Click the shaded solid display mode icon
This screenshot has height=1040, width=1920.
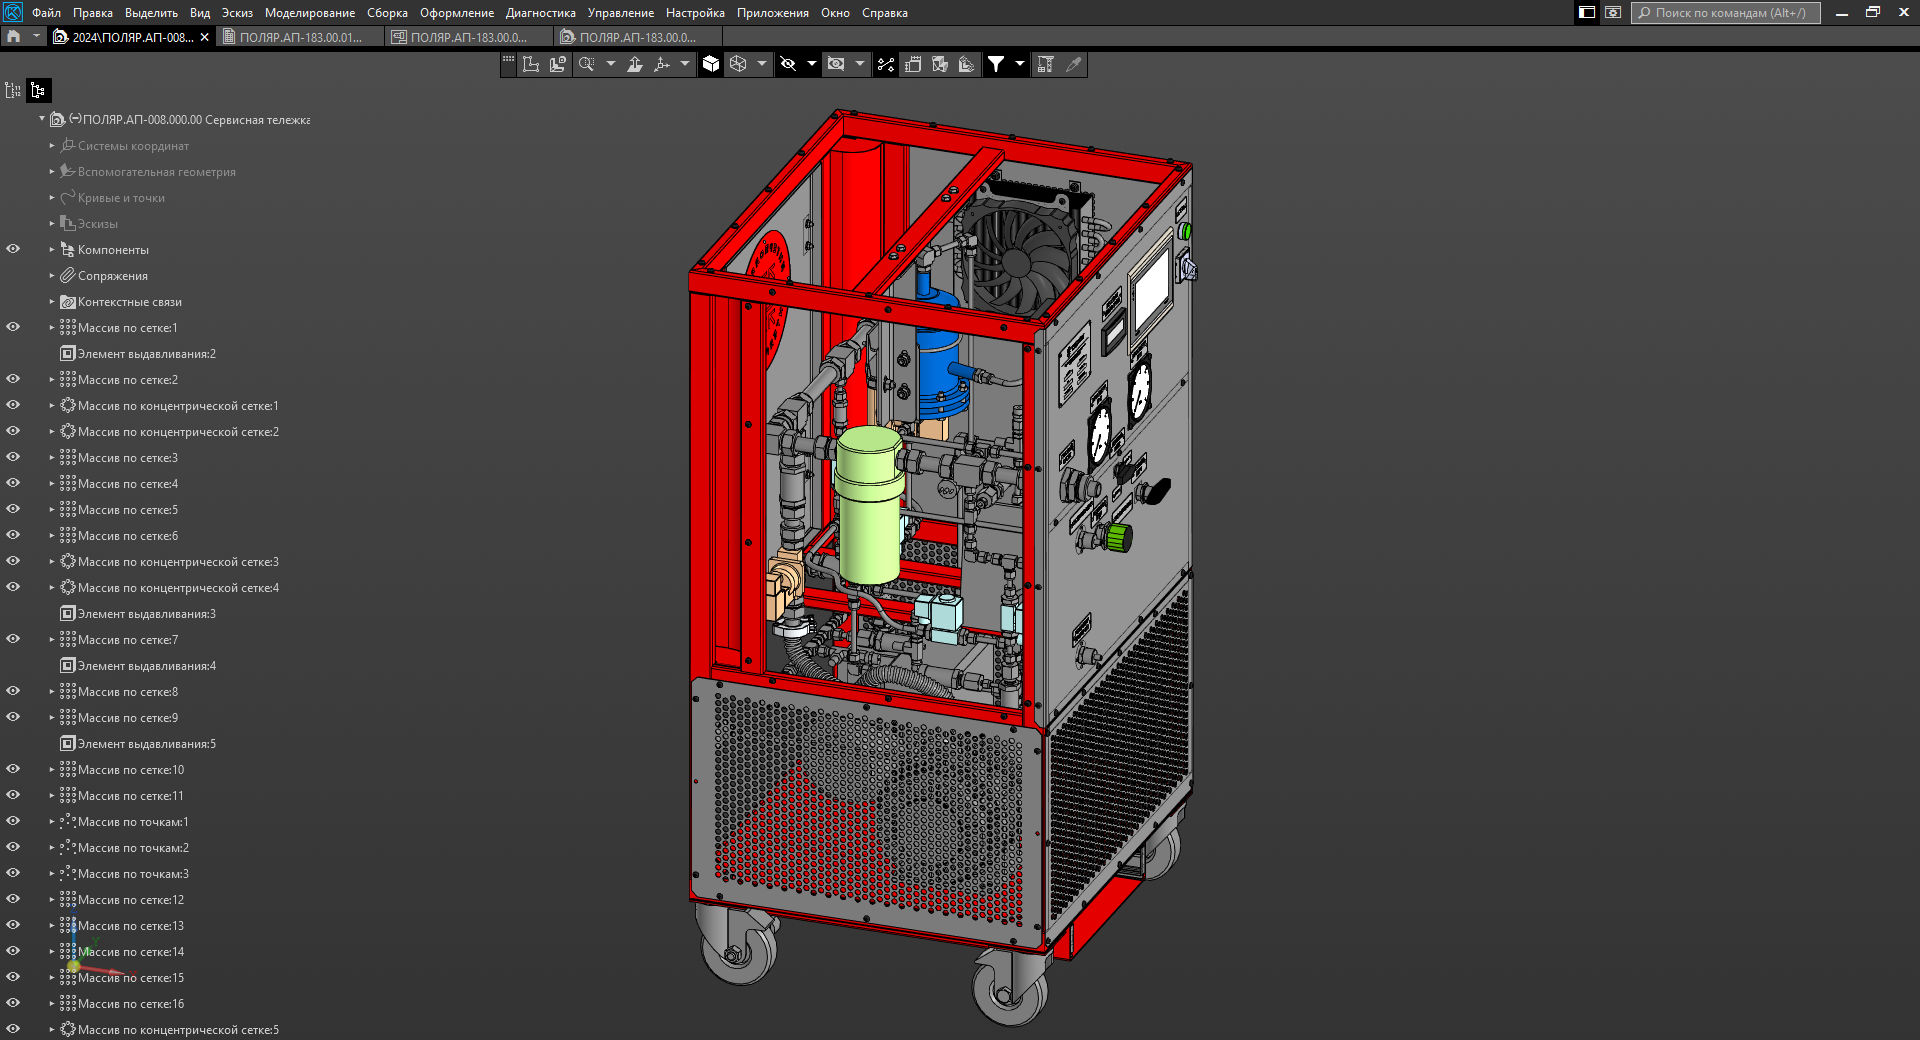pyautogui.click(x=711, y=64)
